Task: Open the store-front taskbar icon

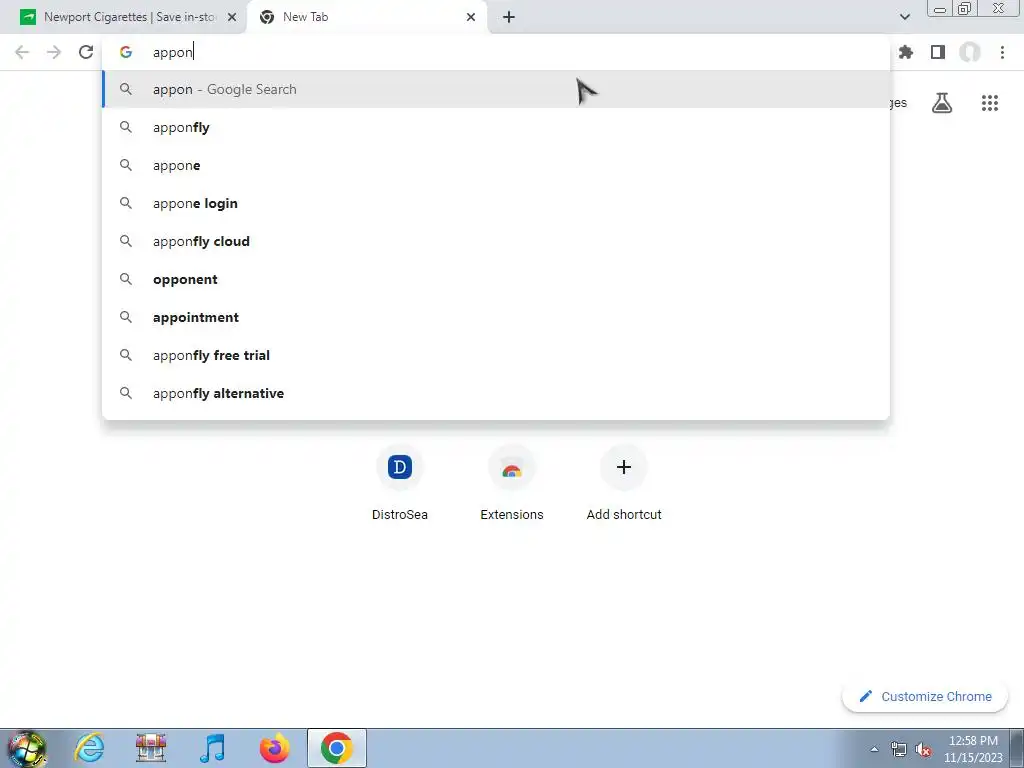Action: [x=151, y=748]
